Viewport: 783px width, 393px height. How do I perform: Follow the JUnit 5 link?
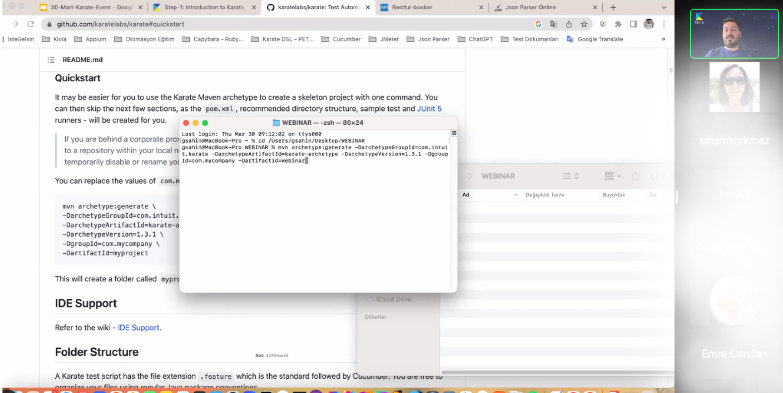[429, 108]
